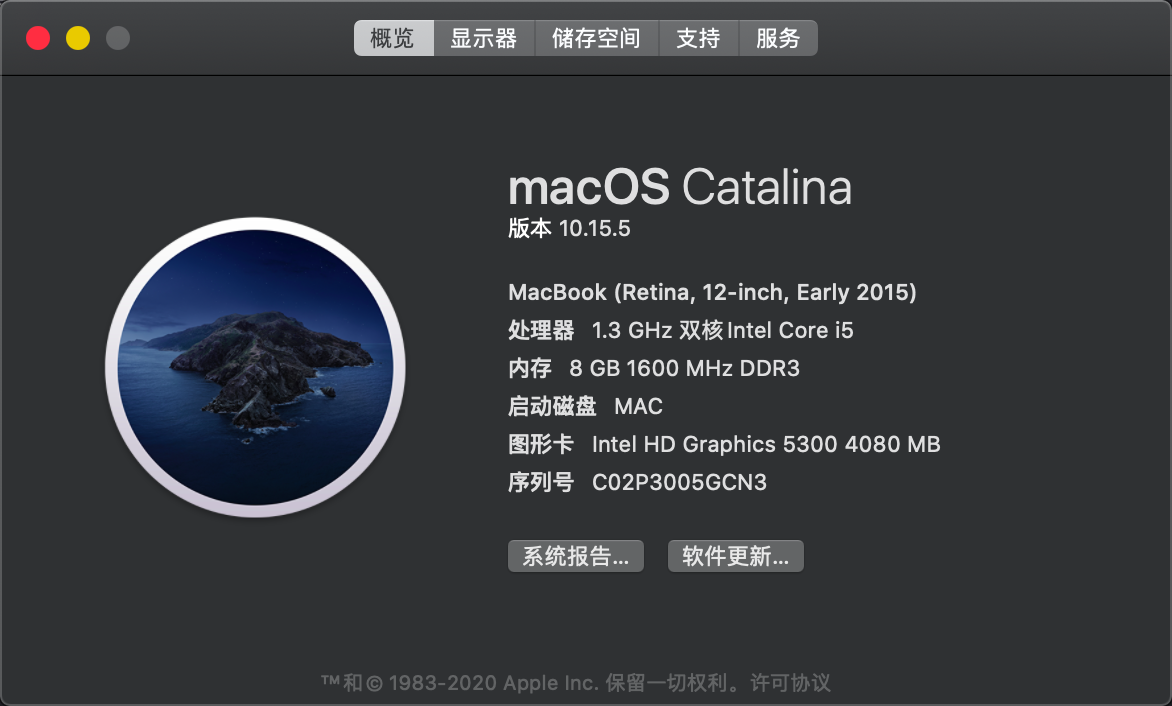
Task: Click the 软件更新... button
Action: [735, 556]
